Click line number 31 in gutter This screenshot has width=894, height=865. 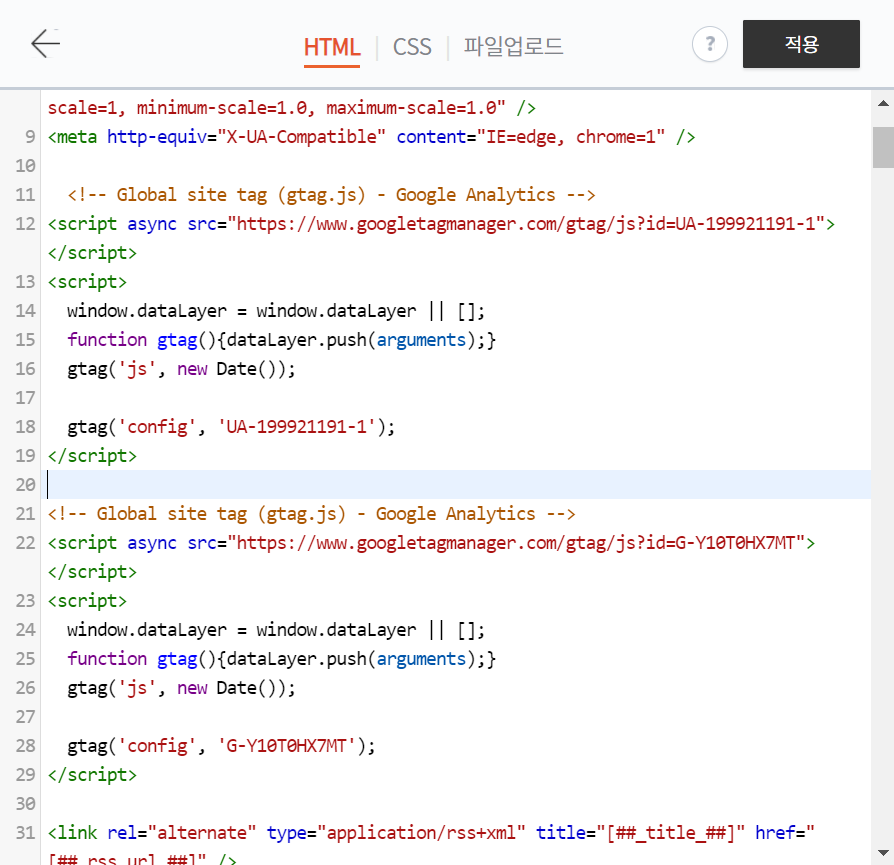25,833
